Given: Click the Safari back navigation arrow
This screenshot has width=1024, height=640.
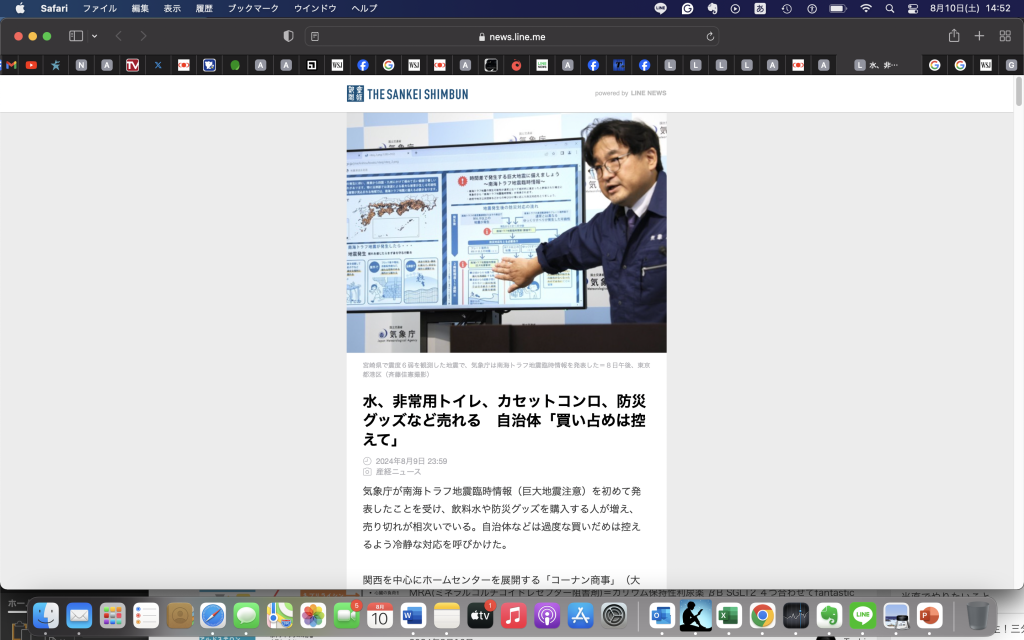Looking at the screenshot, I should [119, 34].
